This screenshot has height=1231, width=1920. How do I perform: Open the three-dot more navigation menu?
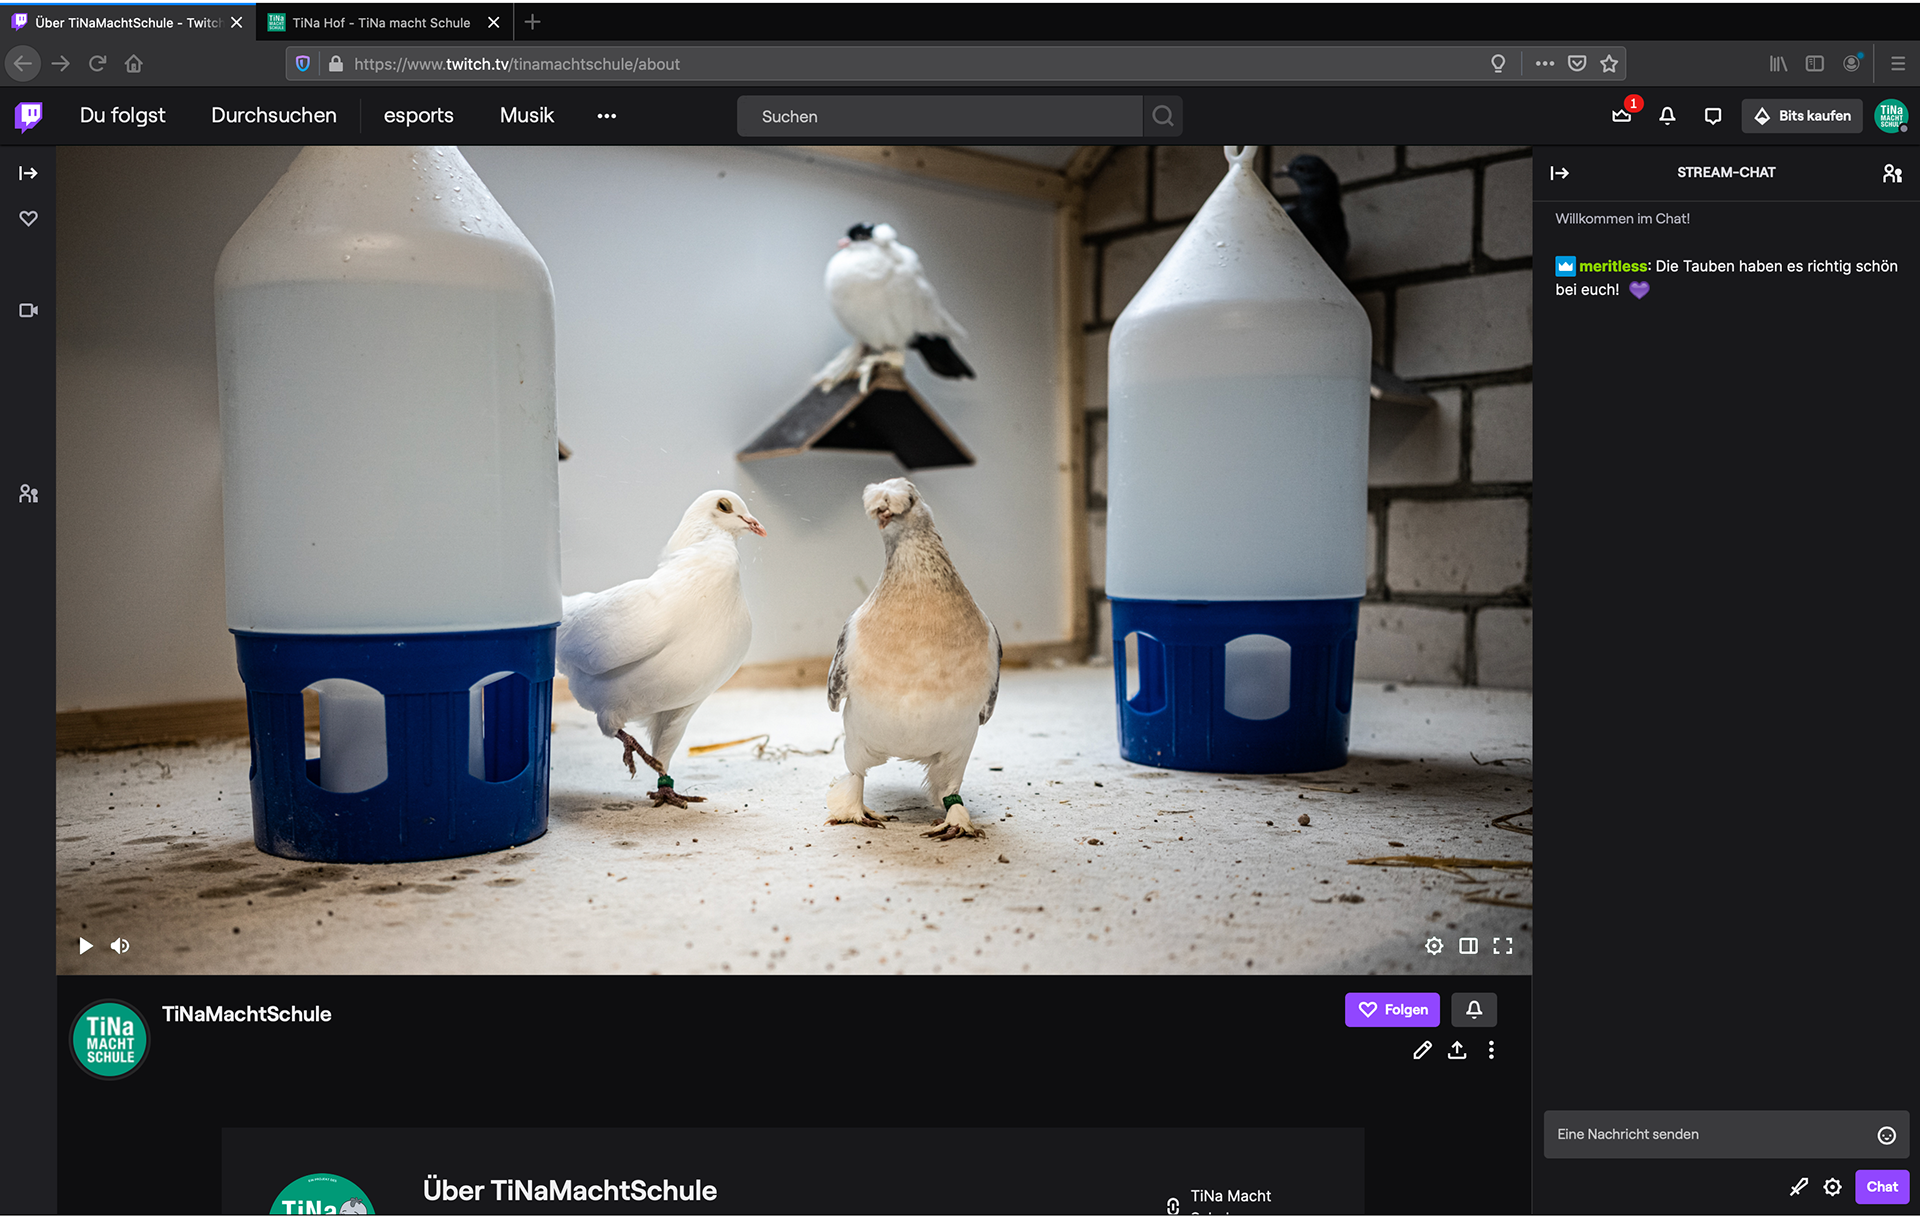coord(606,116)
